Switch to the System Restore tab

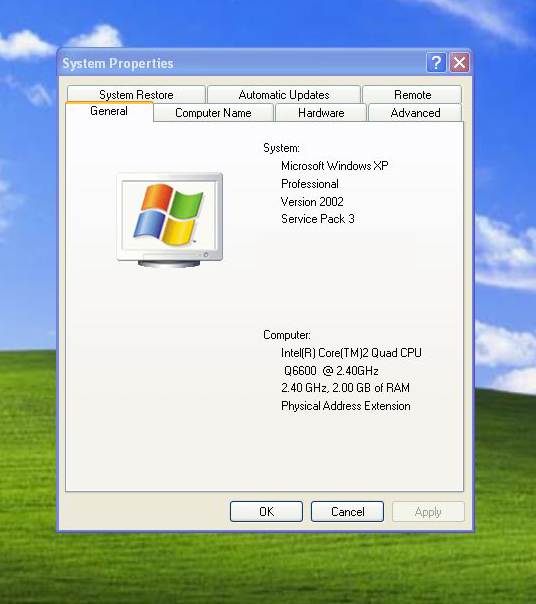[136, 94]
